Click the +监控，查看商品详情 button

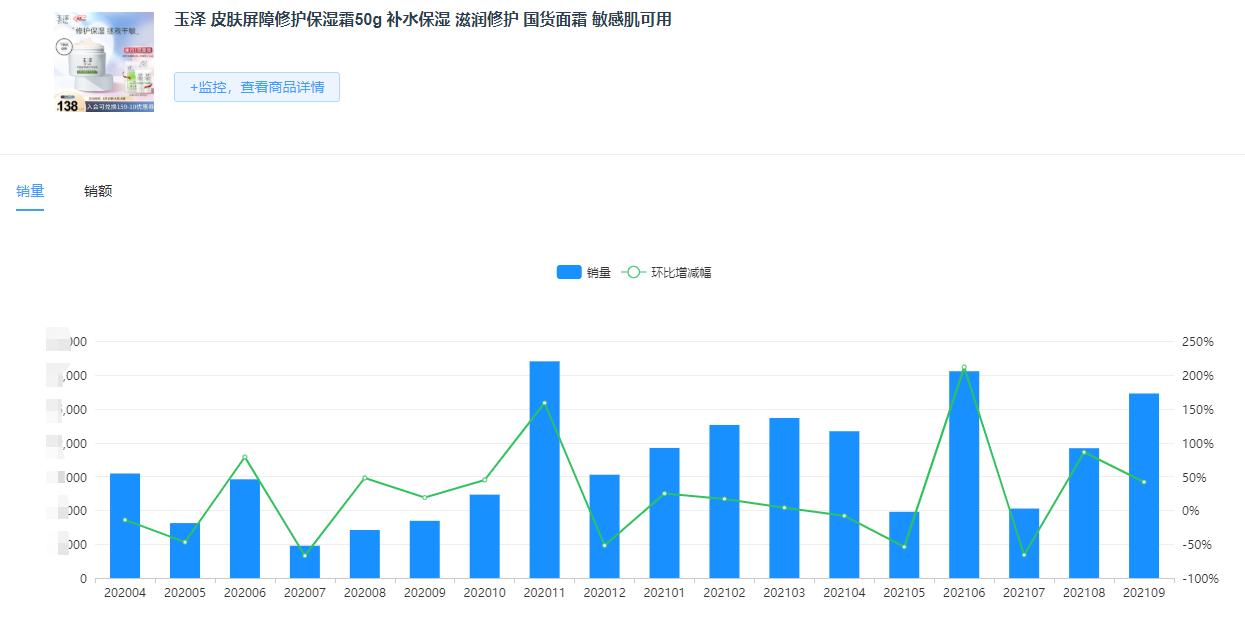(256, 88)
